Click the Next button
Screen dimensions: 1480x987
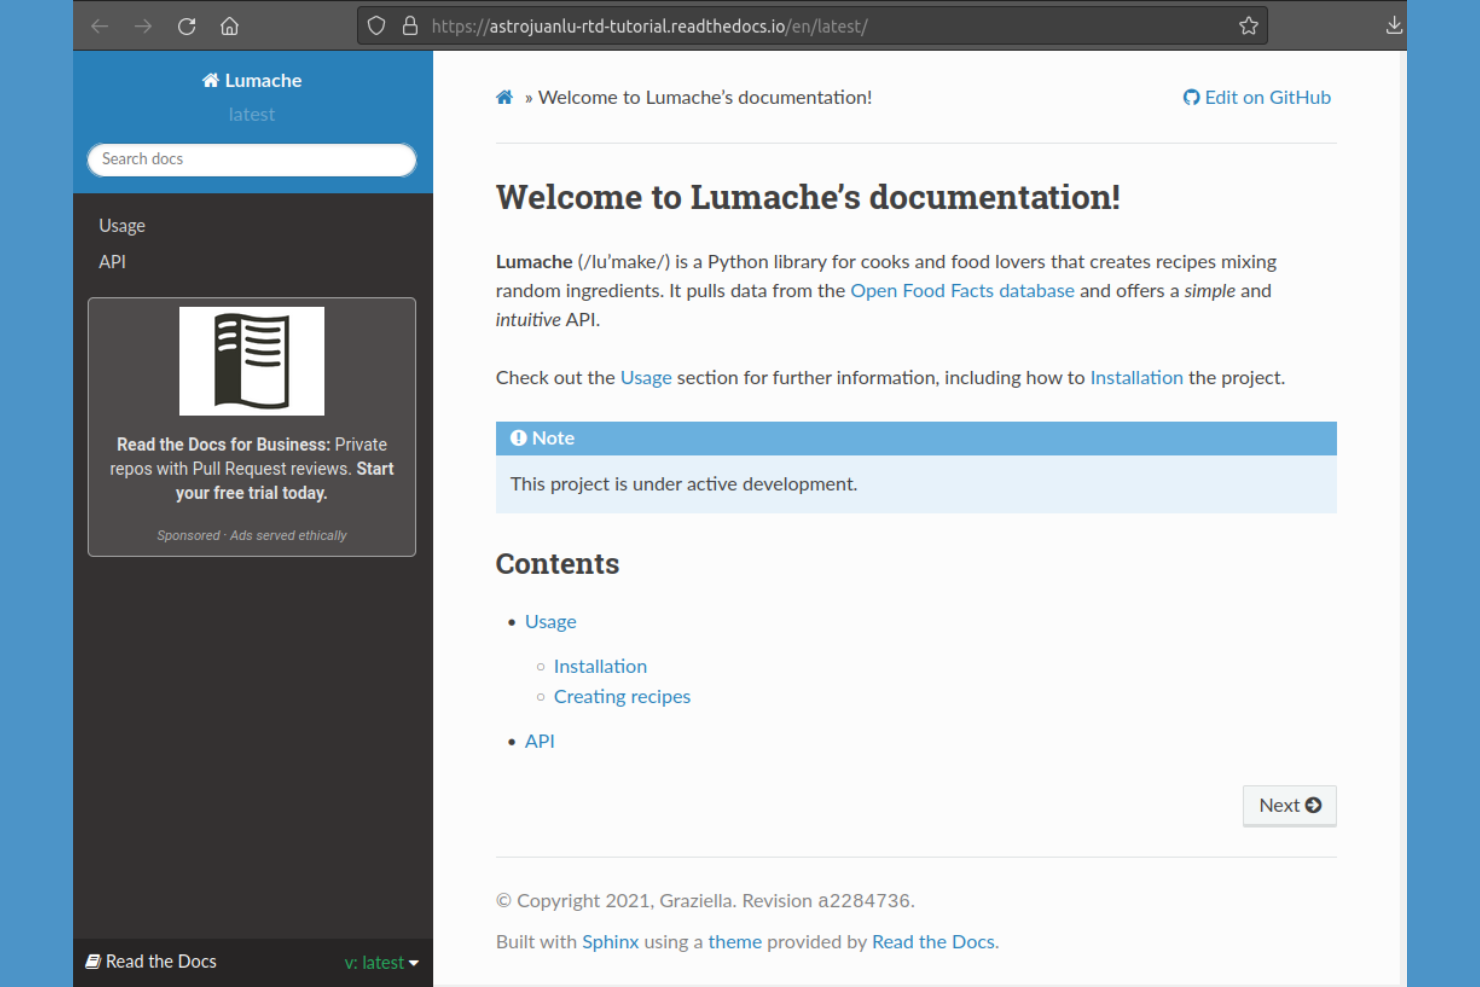[x=1289, y=805]
